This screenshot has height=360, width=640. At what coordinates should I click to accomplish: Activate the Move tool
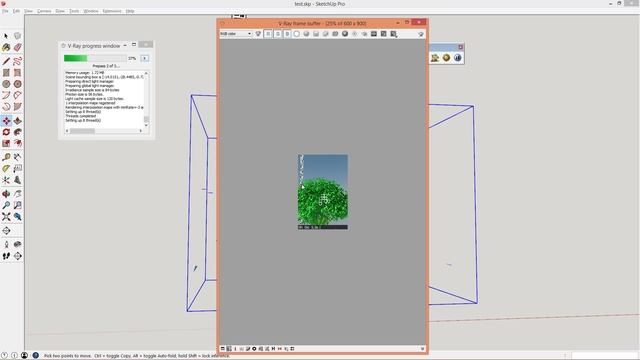coord(6,121)
